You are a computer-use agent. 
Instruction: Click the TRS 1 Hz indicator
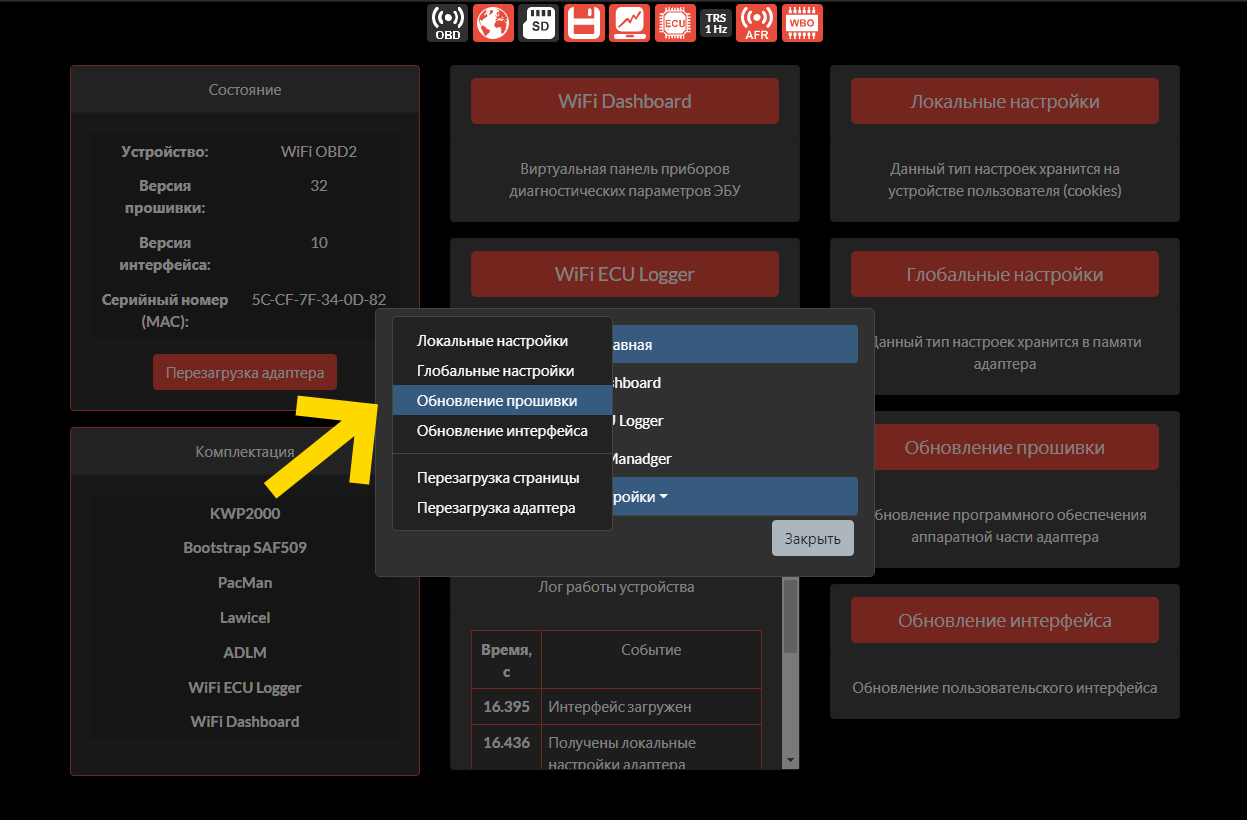point(716,22)
